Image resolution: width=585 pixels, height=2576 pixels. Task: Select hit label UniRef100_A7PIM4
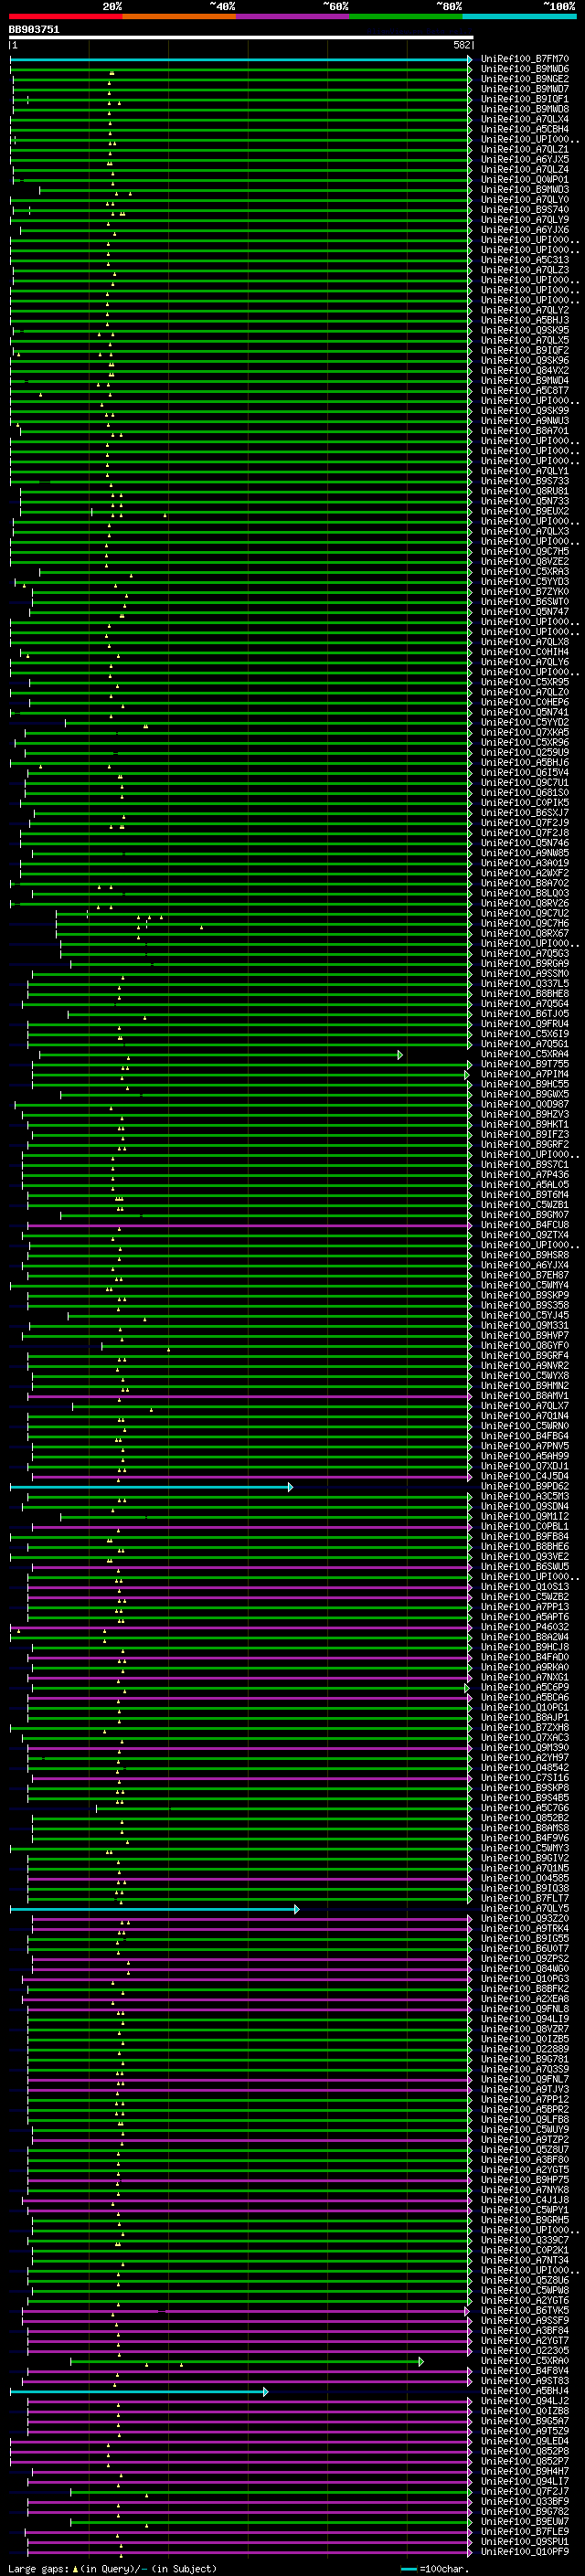[525, 1074]
